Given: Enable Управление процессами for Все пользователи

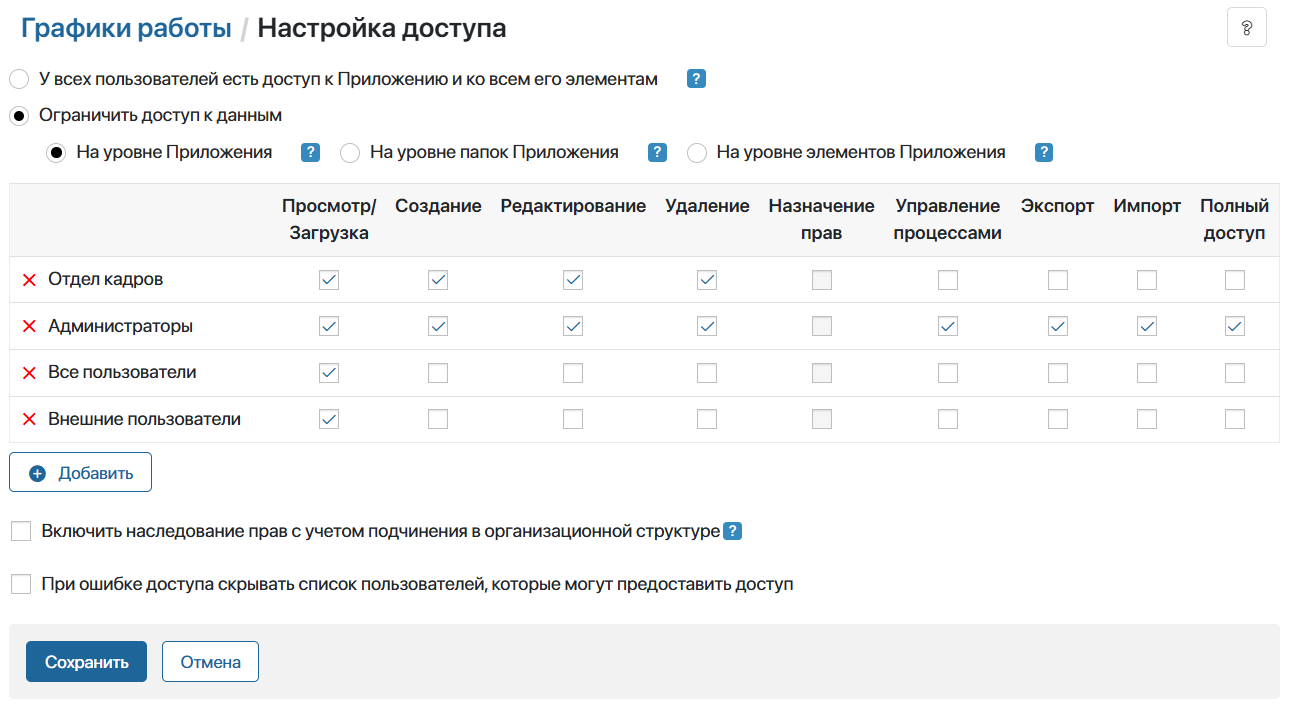Looking at the screenshot, I should click(948, 373).
